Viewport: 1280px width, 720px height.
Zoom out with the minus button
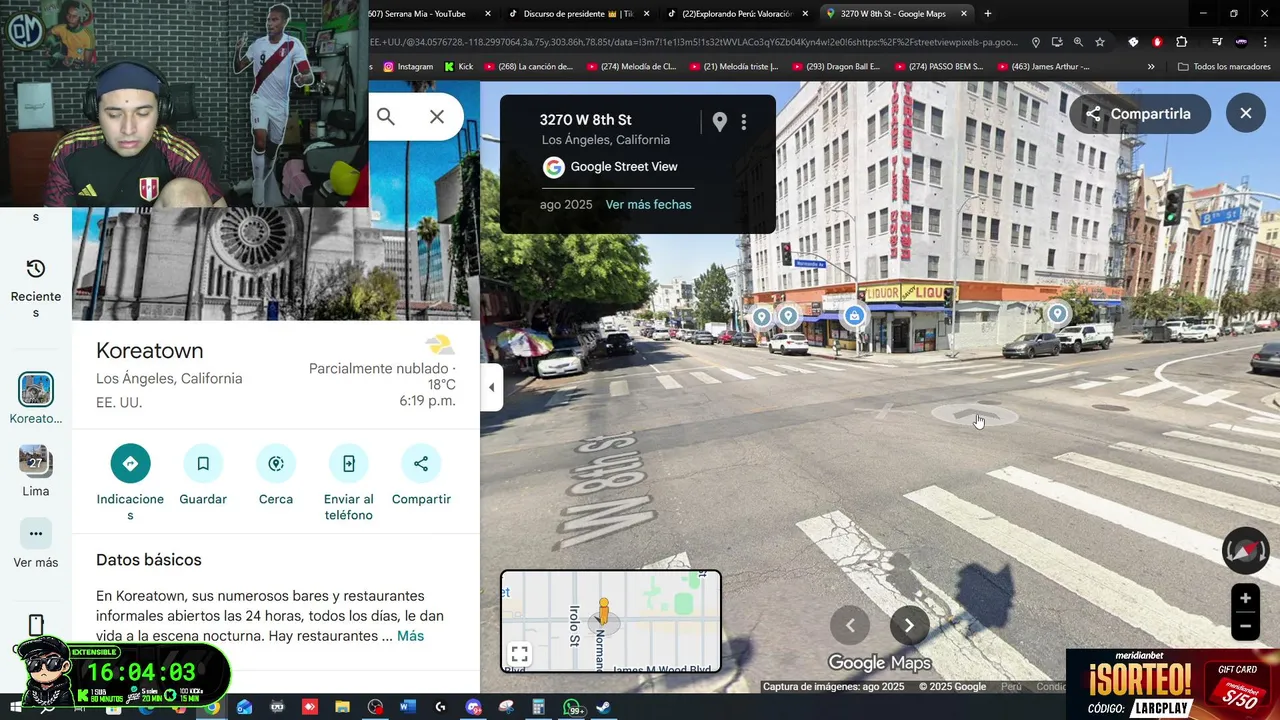[1245, 627]
